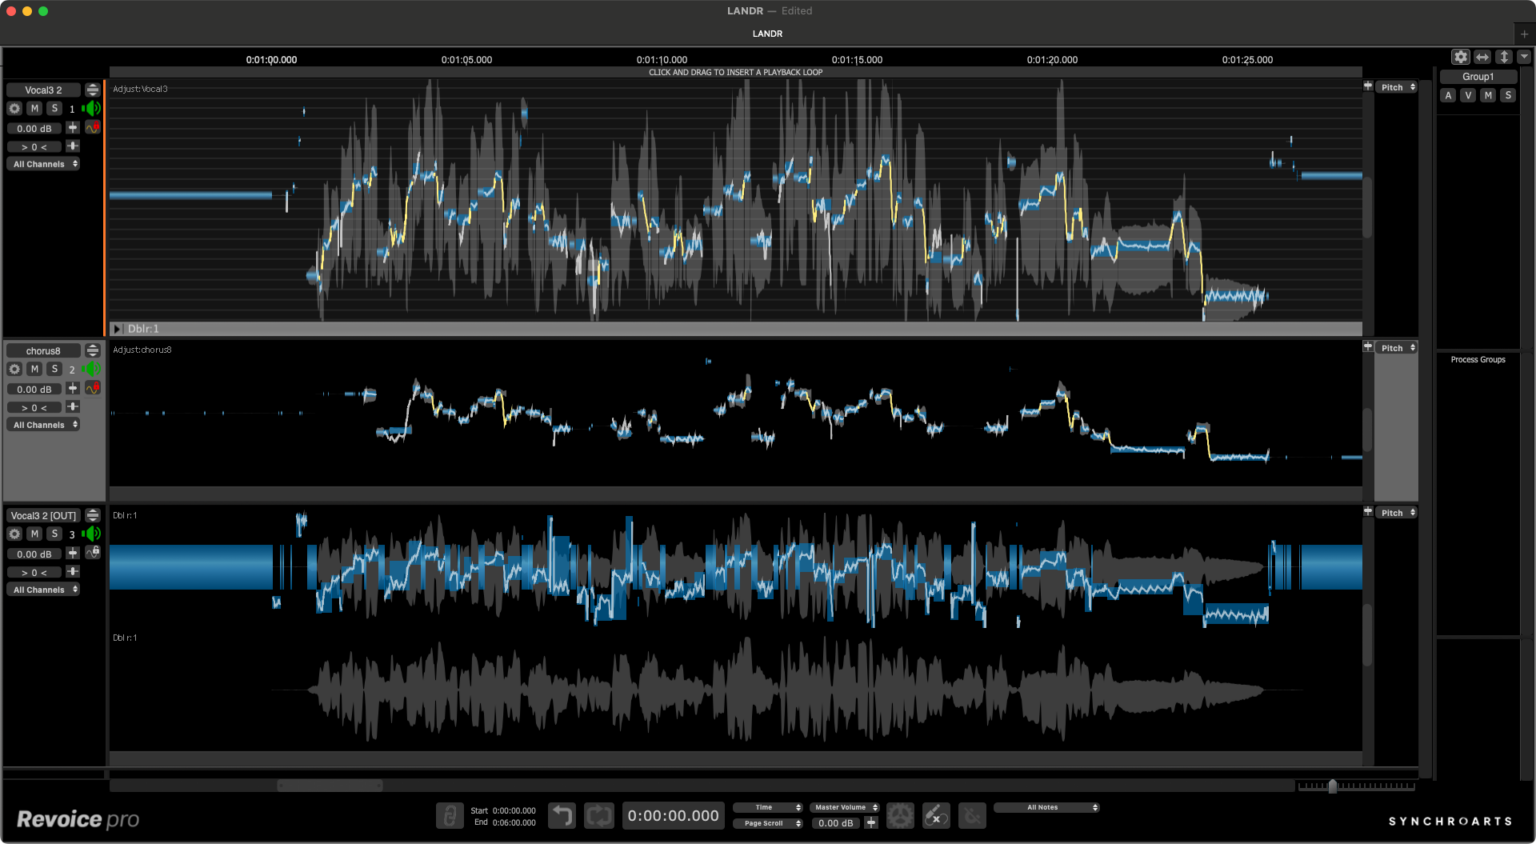Viewport: 1536px width, 844px height.
Task: Open the settings gear on chorus8 track
Action: (14, 369)
